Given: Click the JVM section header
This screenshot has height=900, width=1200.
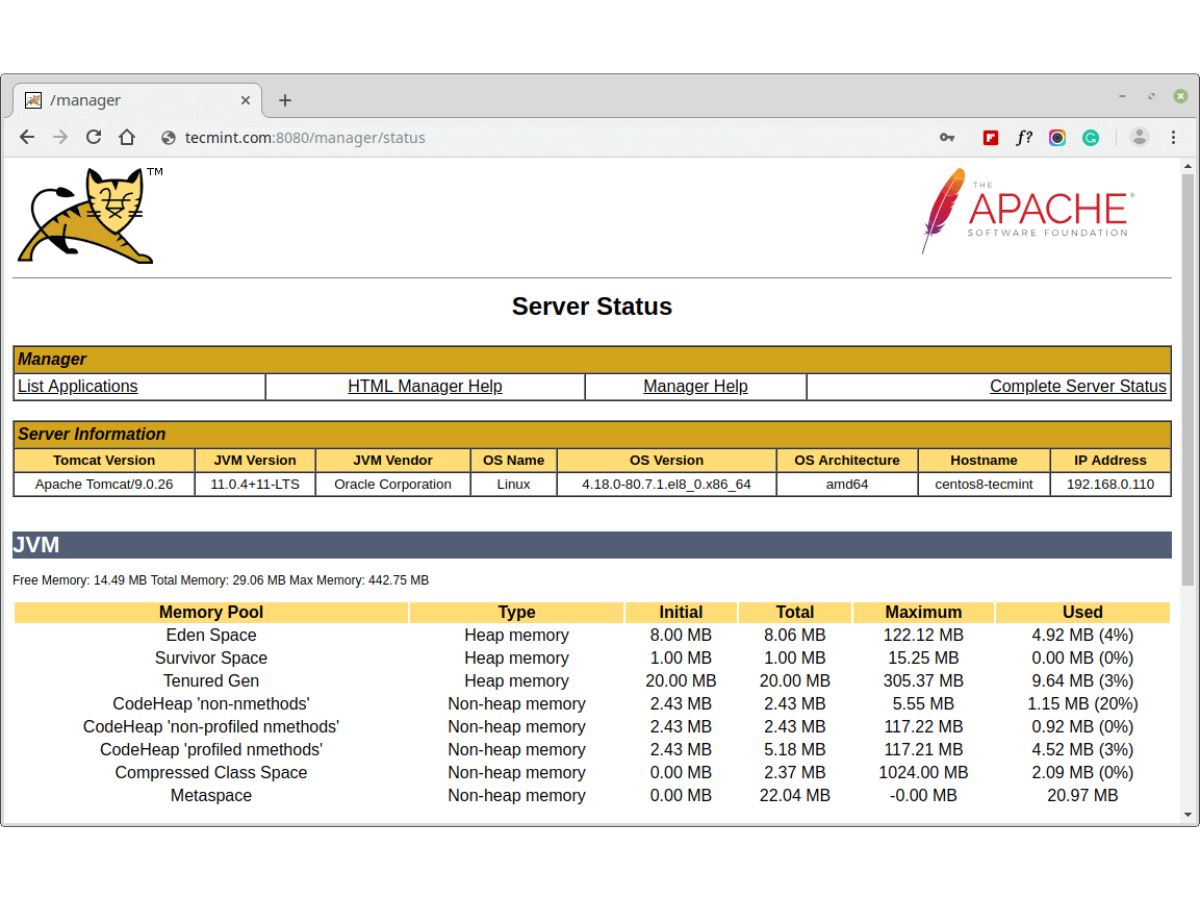Looking at the screenshot, I should tap(592, 545).
